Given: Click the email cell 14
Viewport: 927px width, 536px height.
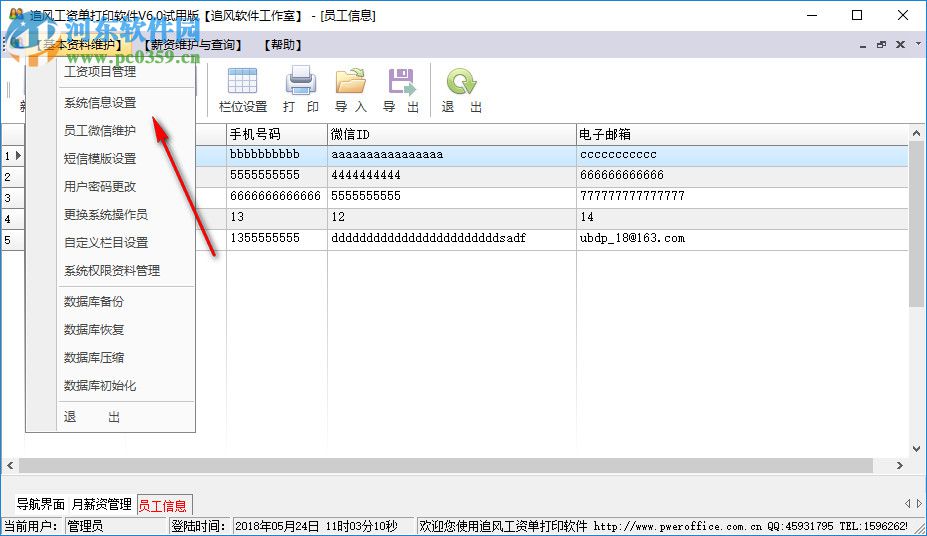Looking at the screenshot, I should [x=742, y=218].
